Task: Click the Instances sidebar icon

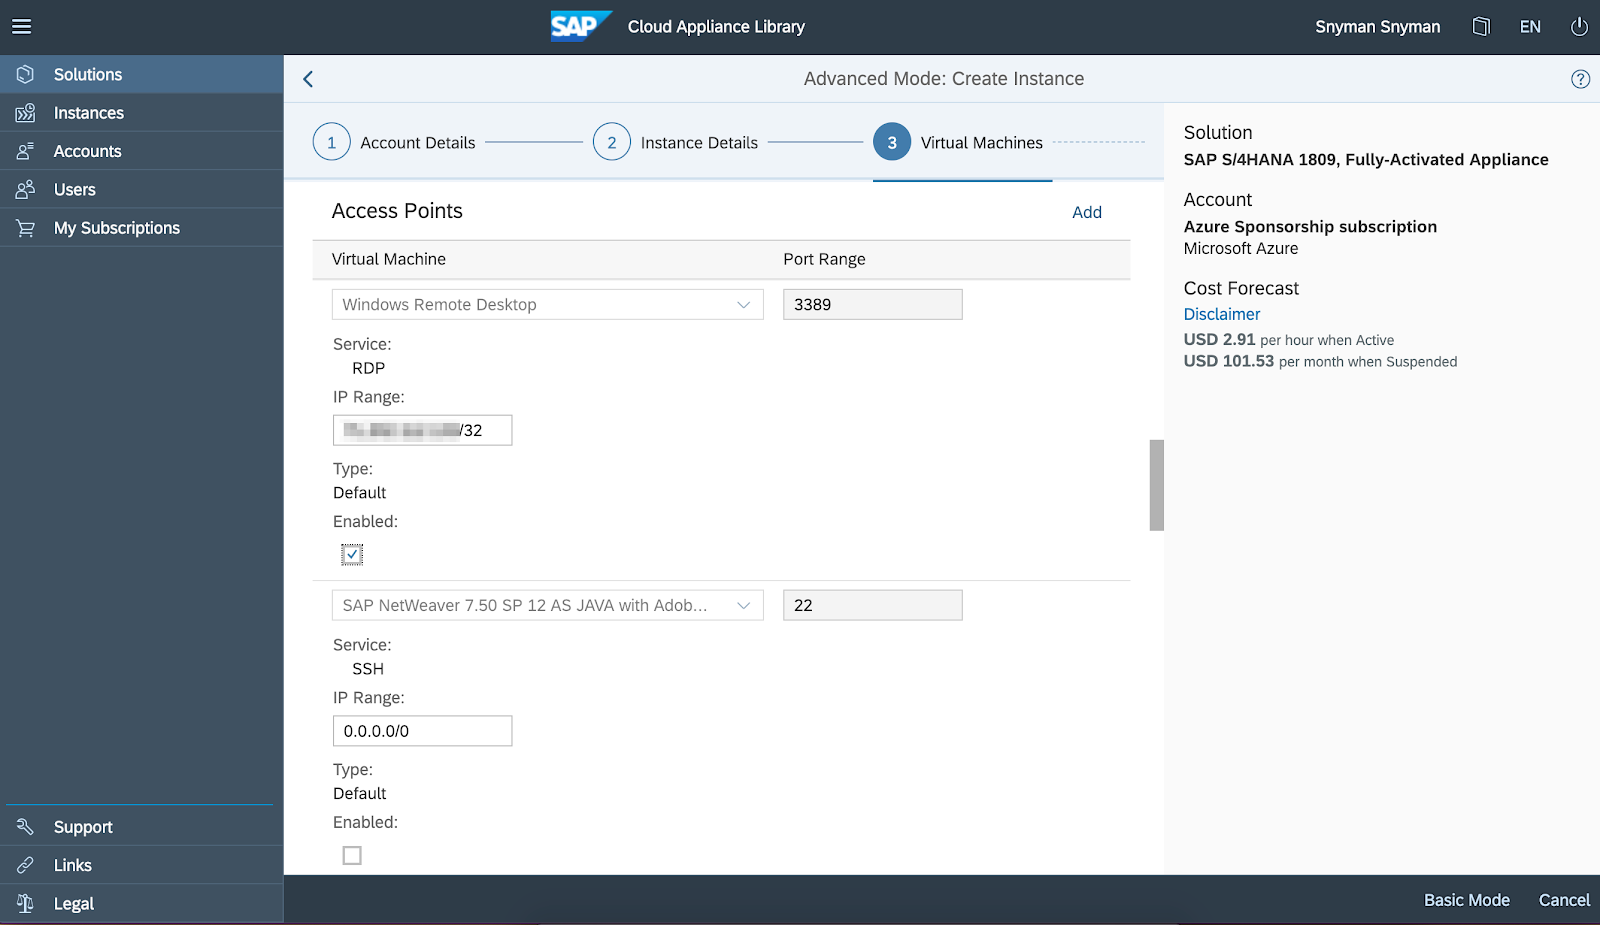Action: pyautogui.click(x=25, y=113)
